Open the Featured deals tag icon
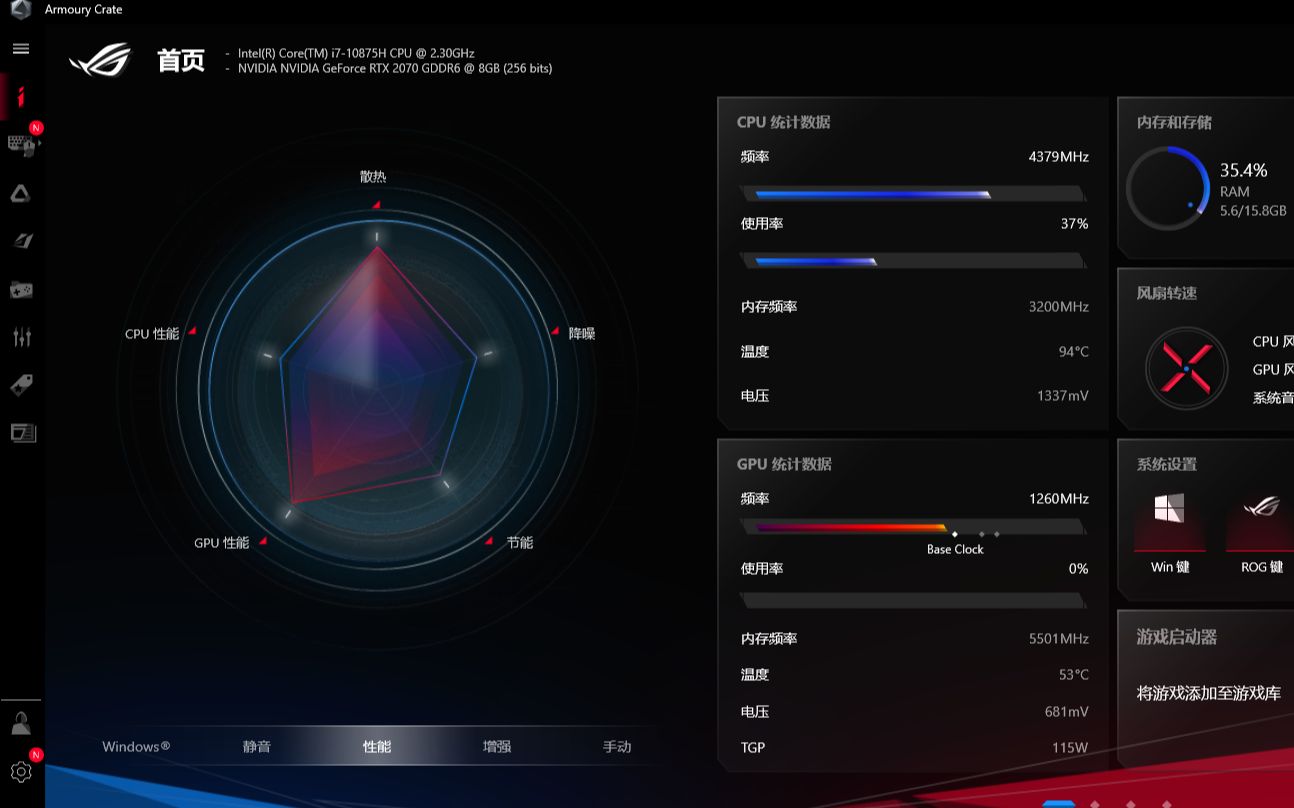Viewport: 1294px width, 808px height. [x=22, y=385]
